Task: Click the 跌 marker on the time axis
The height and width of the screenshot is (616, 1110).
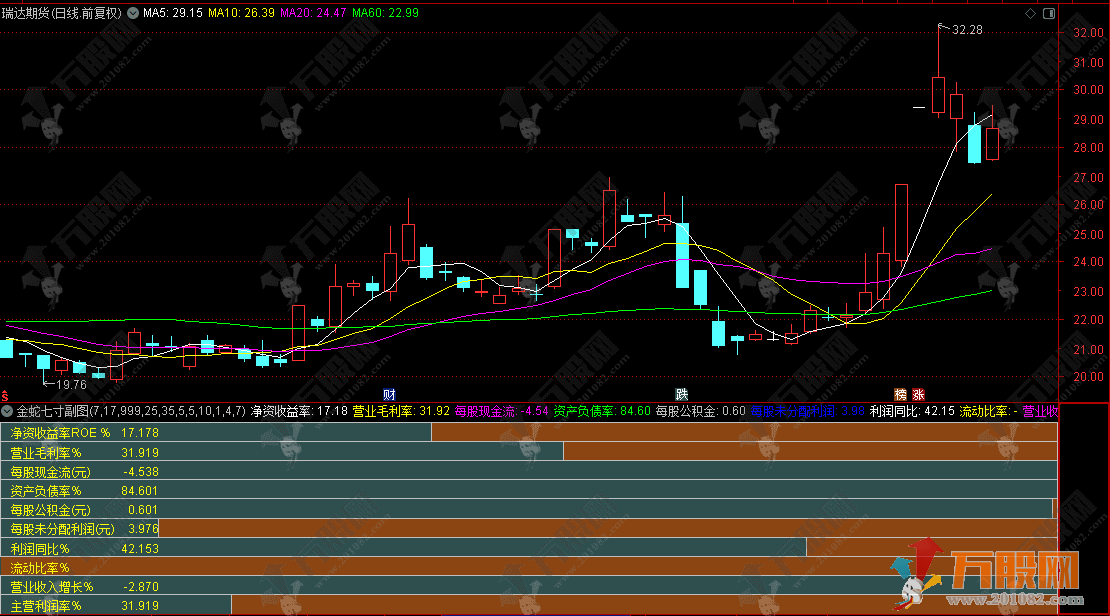Action: 681,395
